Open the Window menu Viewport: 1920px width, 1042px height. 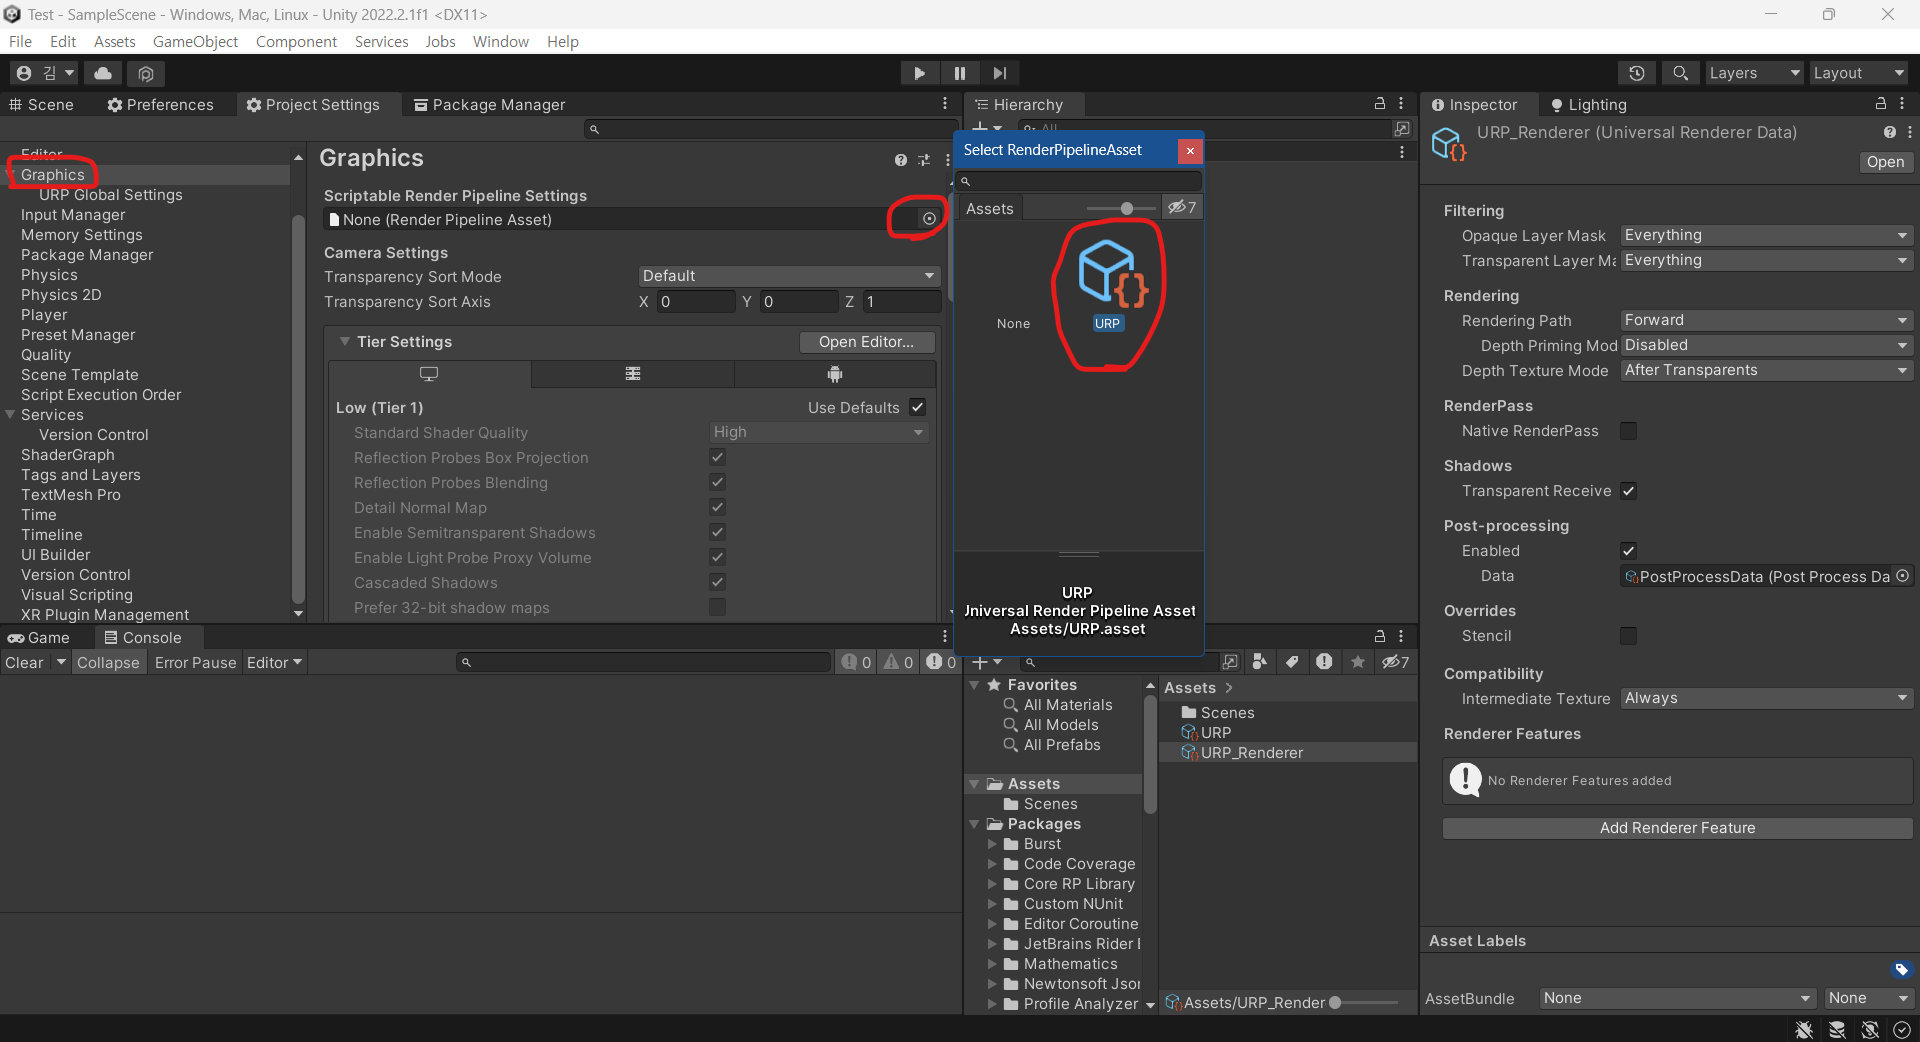[x=500, y=42]
